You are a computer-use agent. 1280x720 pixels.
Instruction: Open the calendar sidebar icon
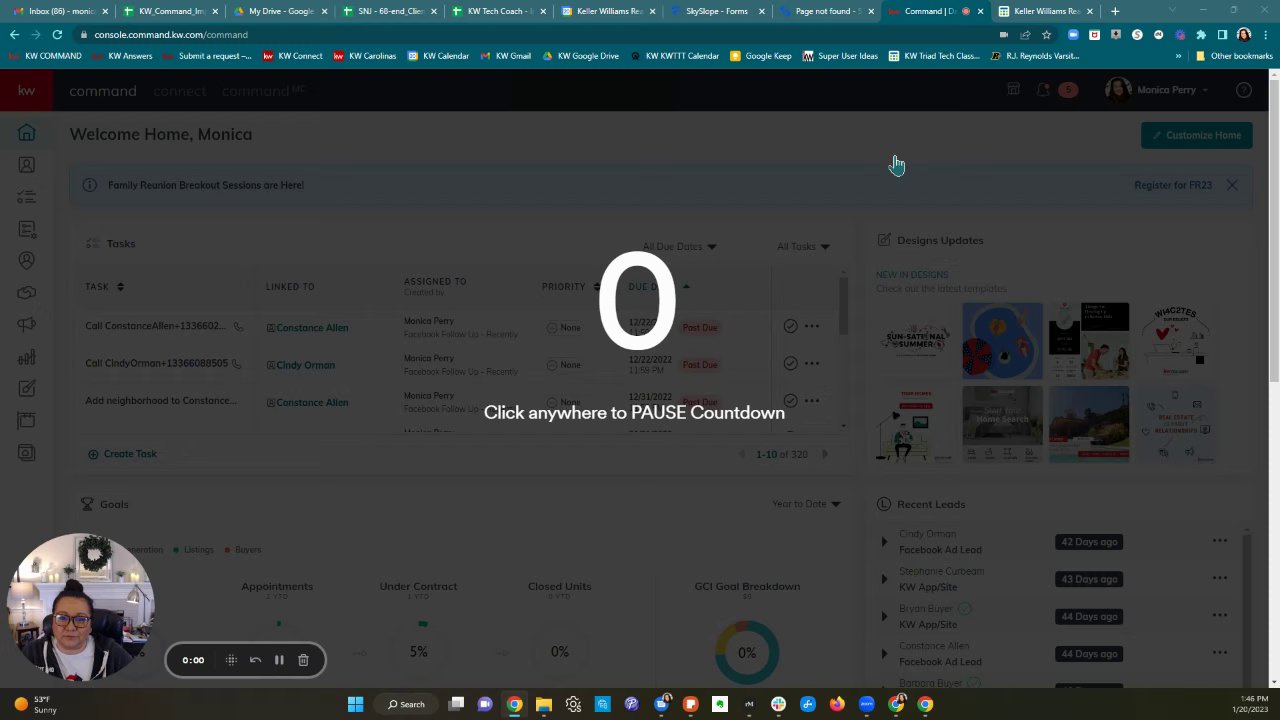27,421
